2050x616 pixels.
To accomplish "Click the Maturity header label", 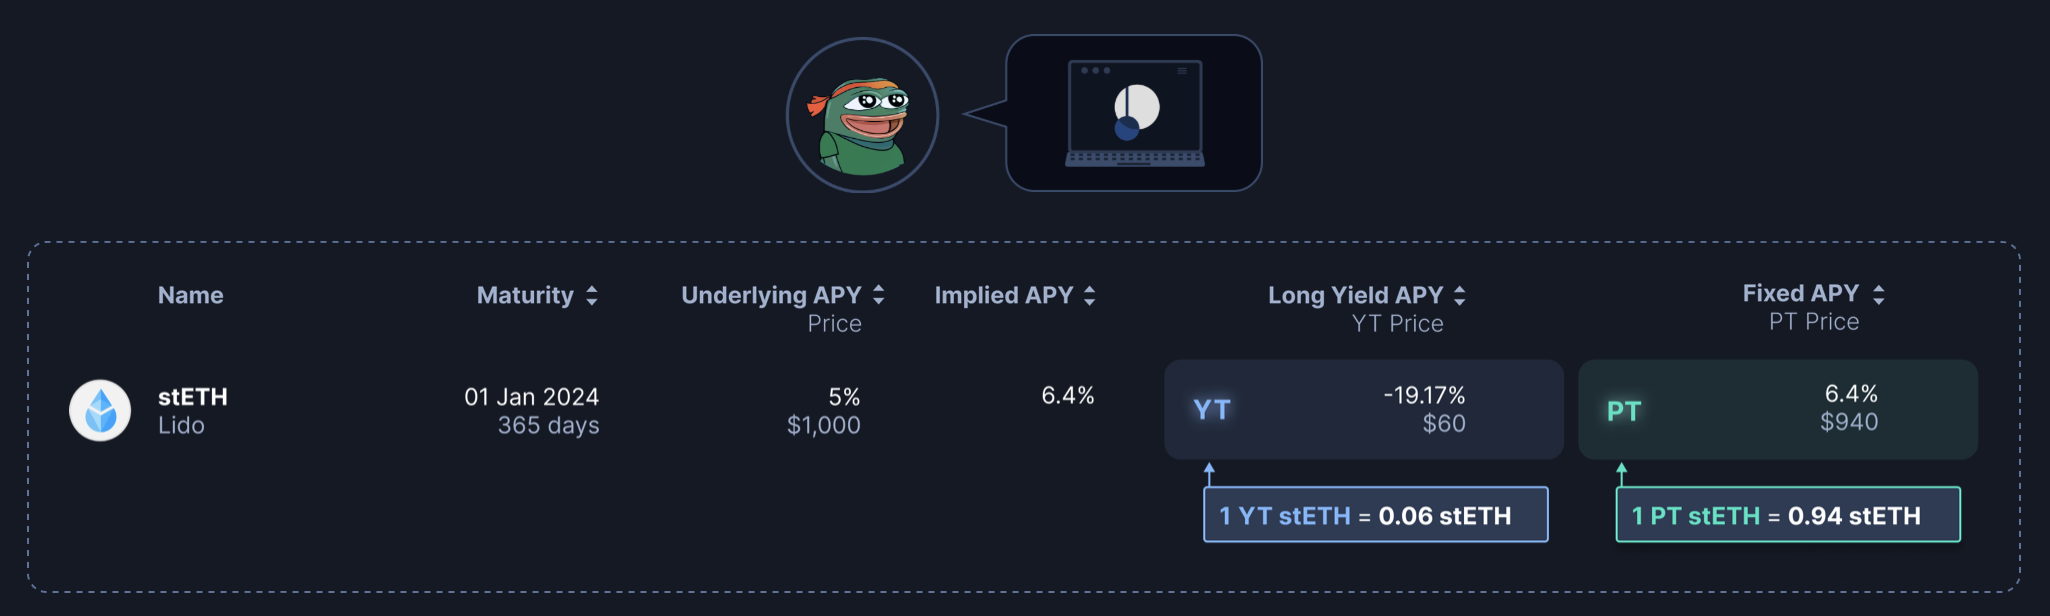I will pos(525,295).
